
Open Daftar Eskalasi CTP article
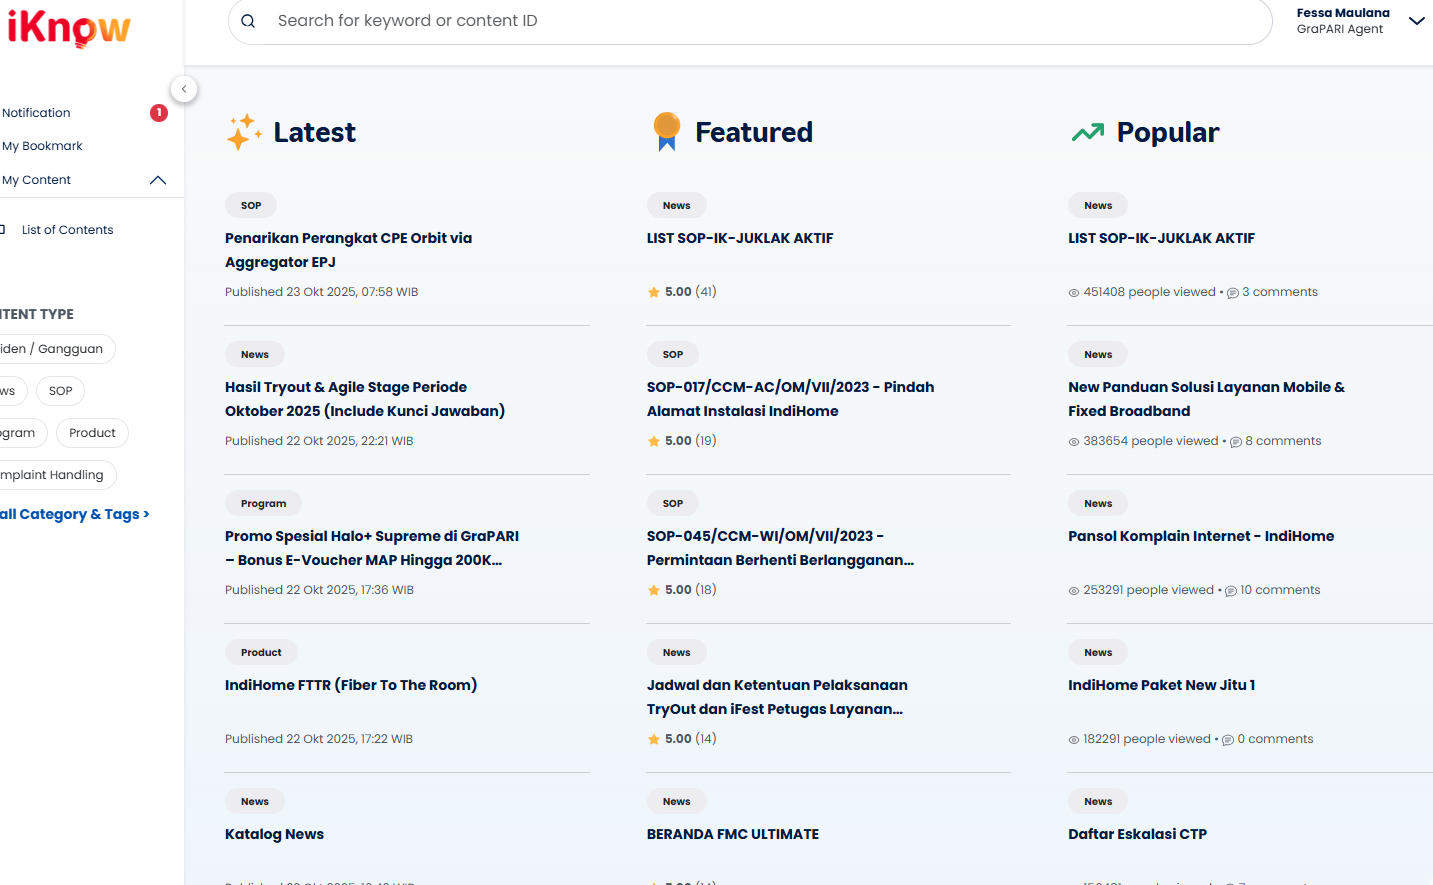[x=1137, y=834]
